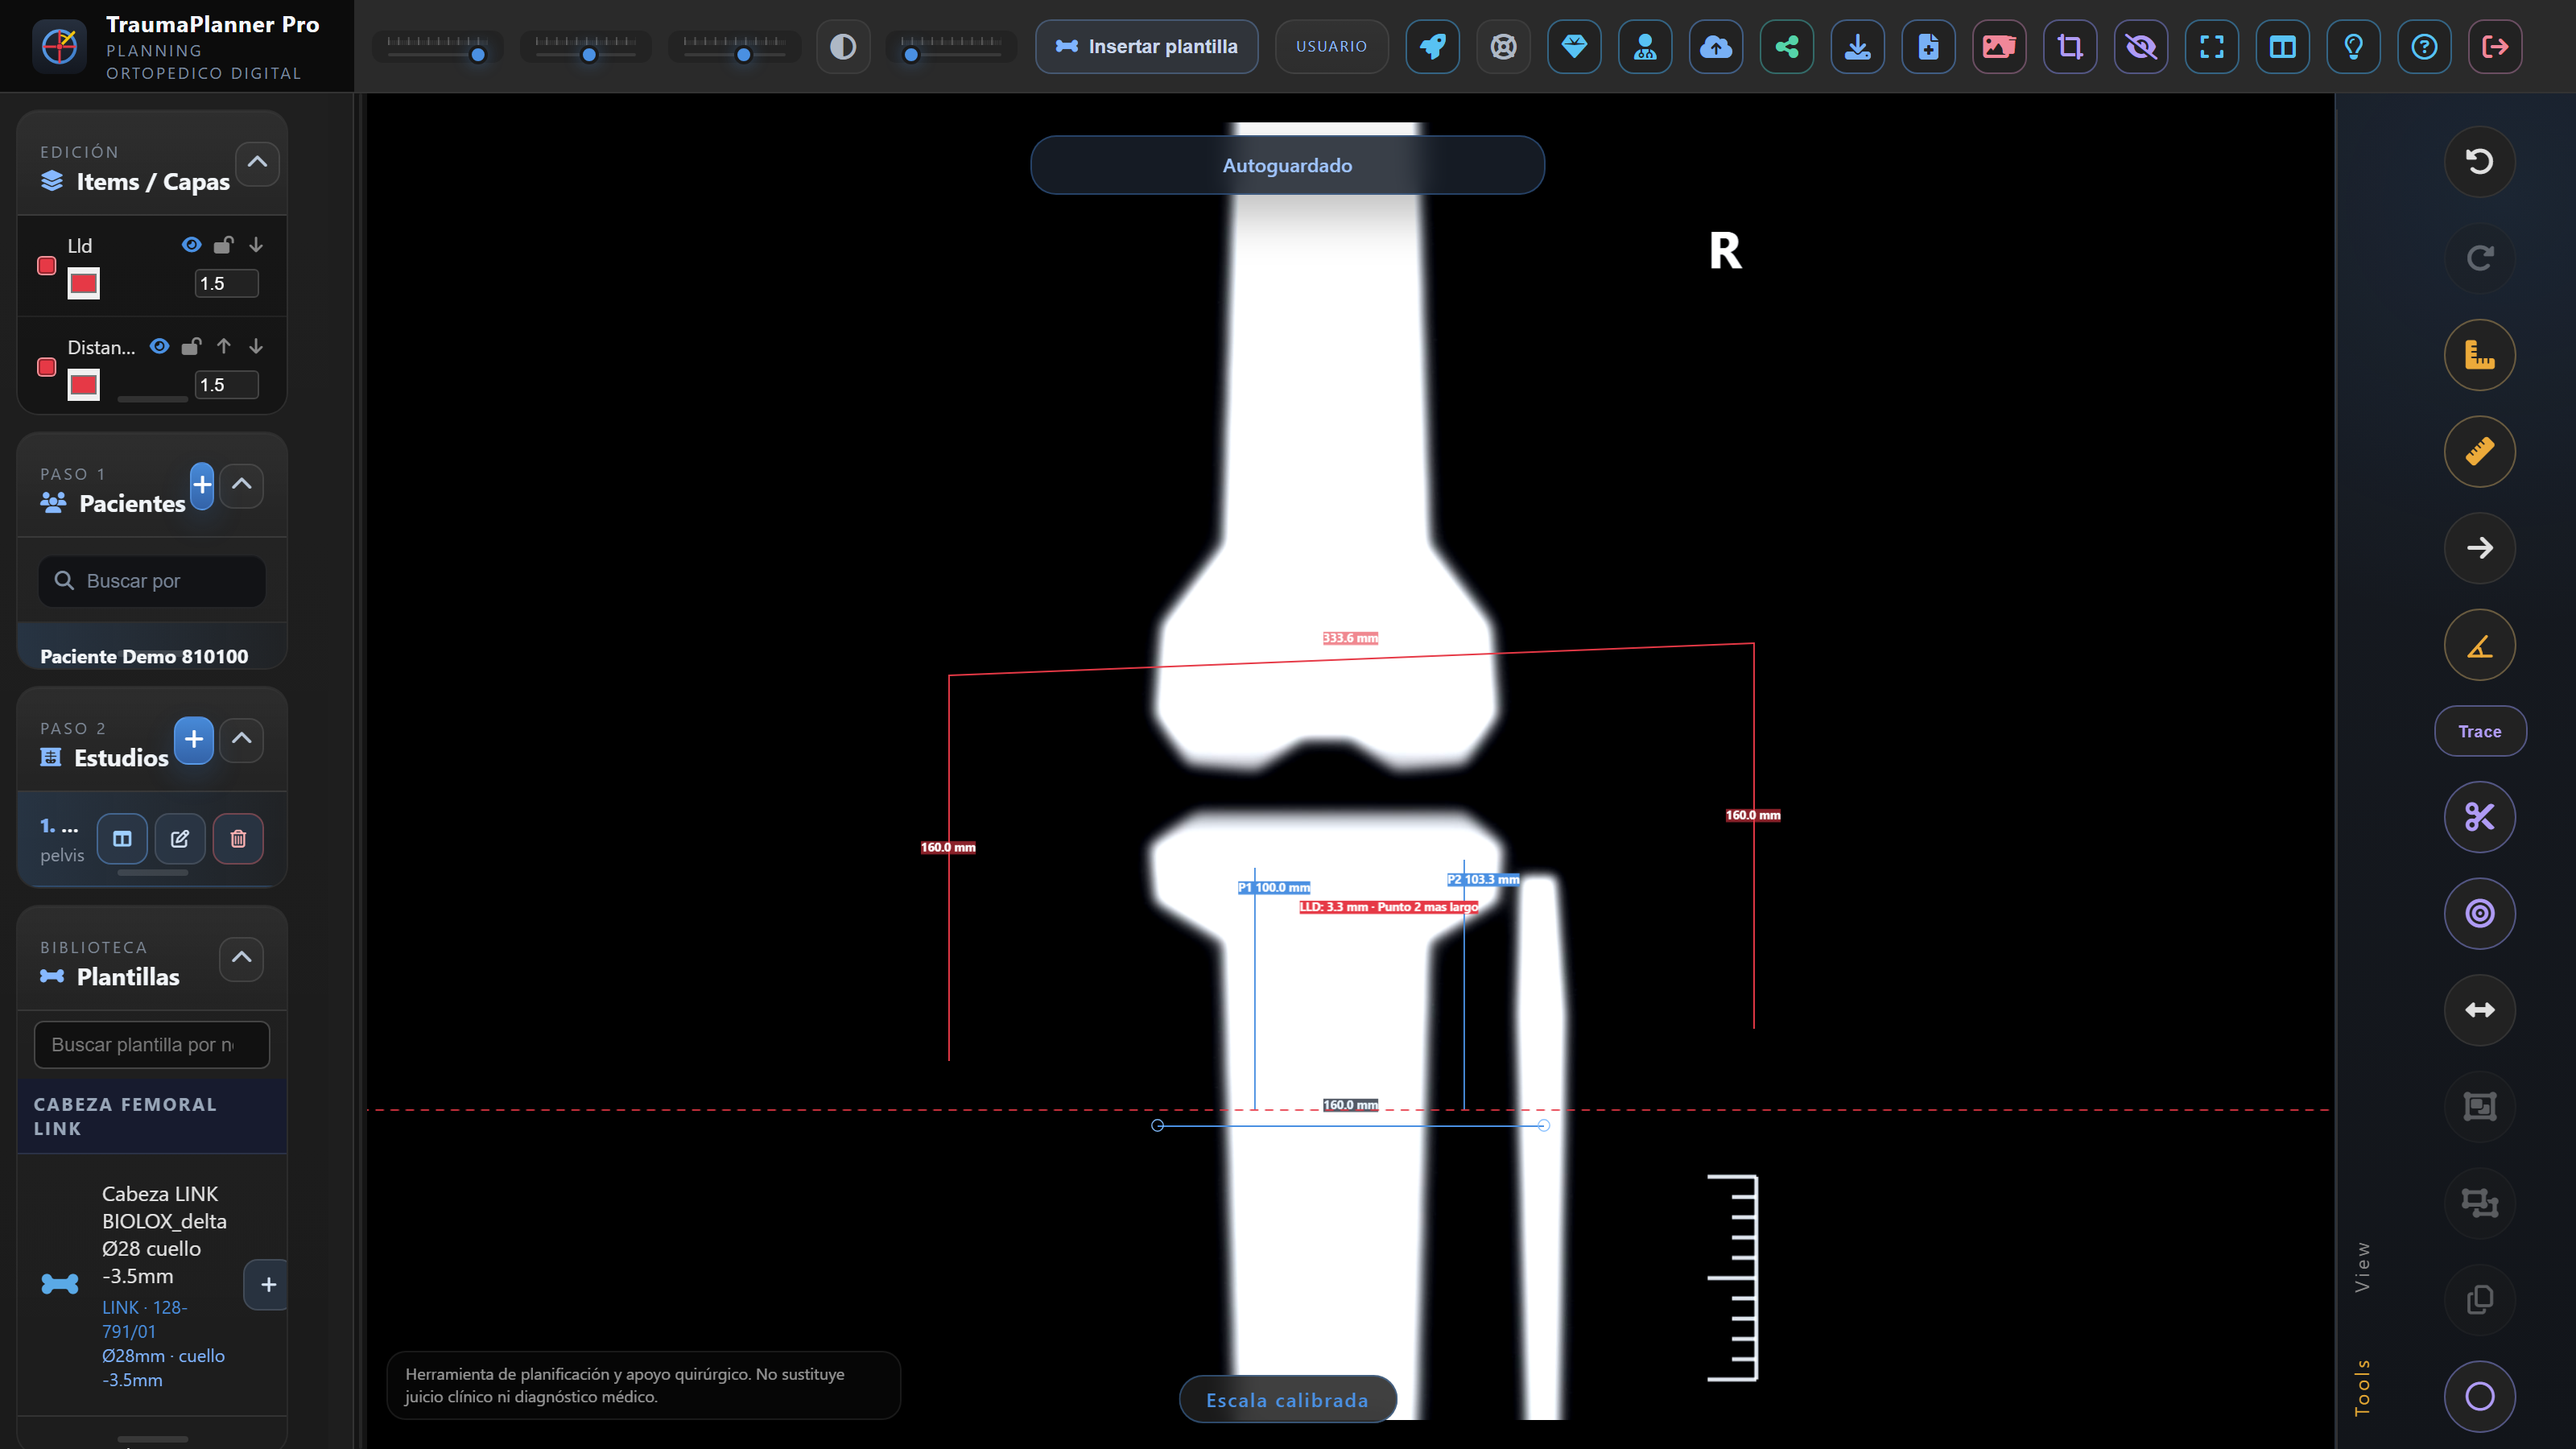Click the template search field Buscar plantilla

[x=152, y=1045]
